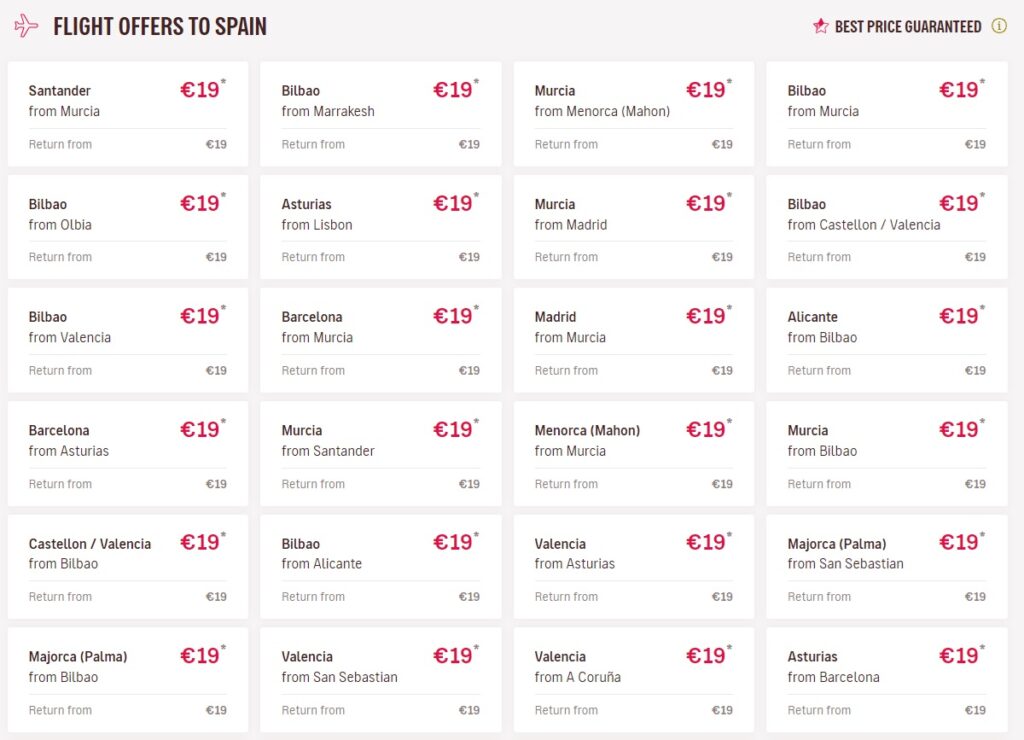Choose the Barcelona from Asturias flight
The width and height of the screenshot is (1024, 740).
pyautogui.click(x=128, y=452)
